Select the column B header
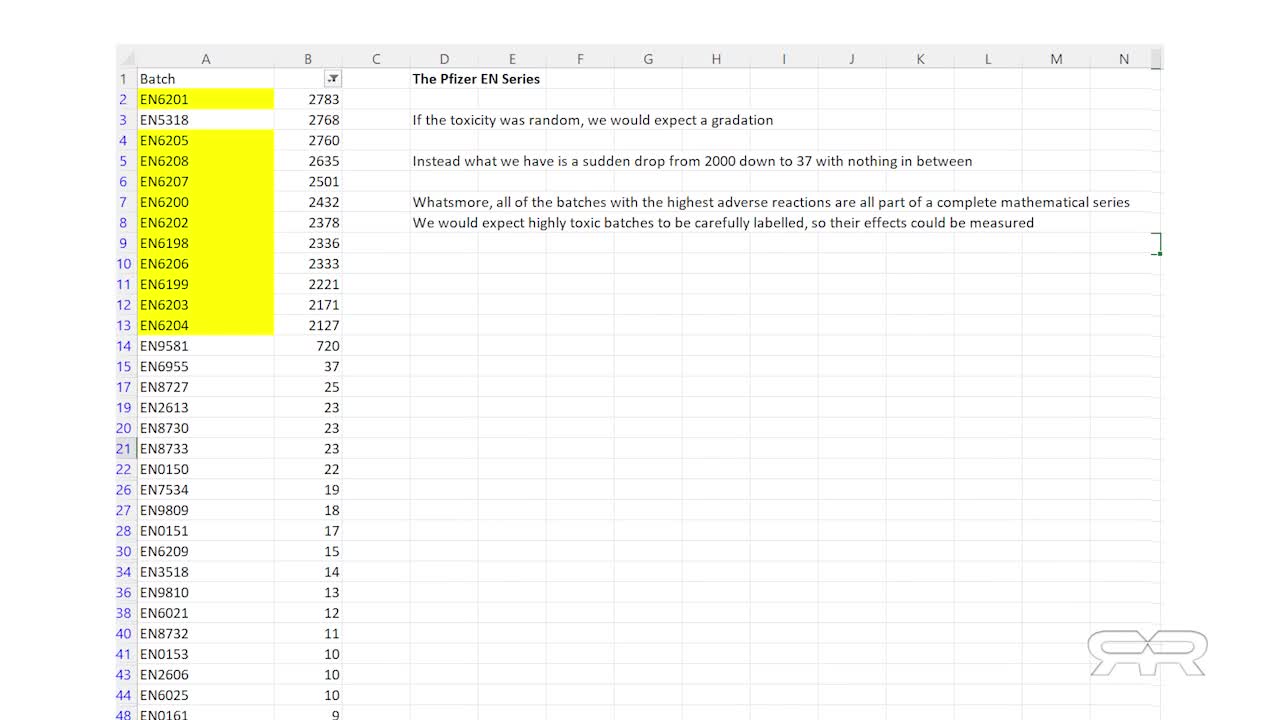This screenshot has height=720, width=1280. pos(308,59)
